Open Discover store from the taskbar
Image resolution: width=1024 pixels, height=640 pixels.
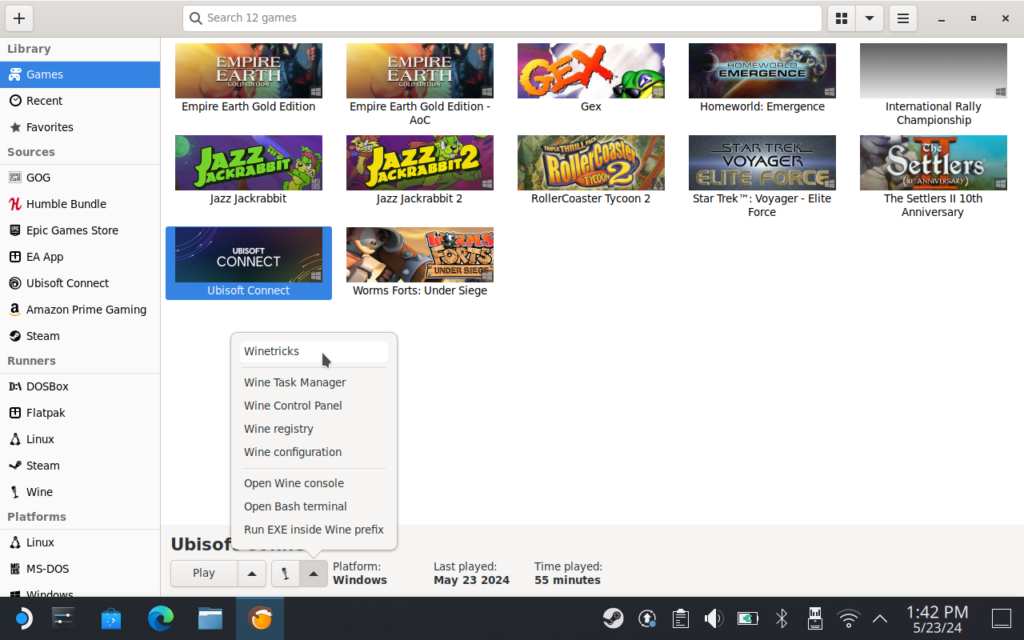111,618
